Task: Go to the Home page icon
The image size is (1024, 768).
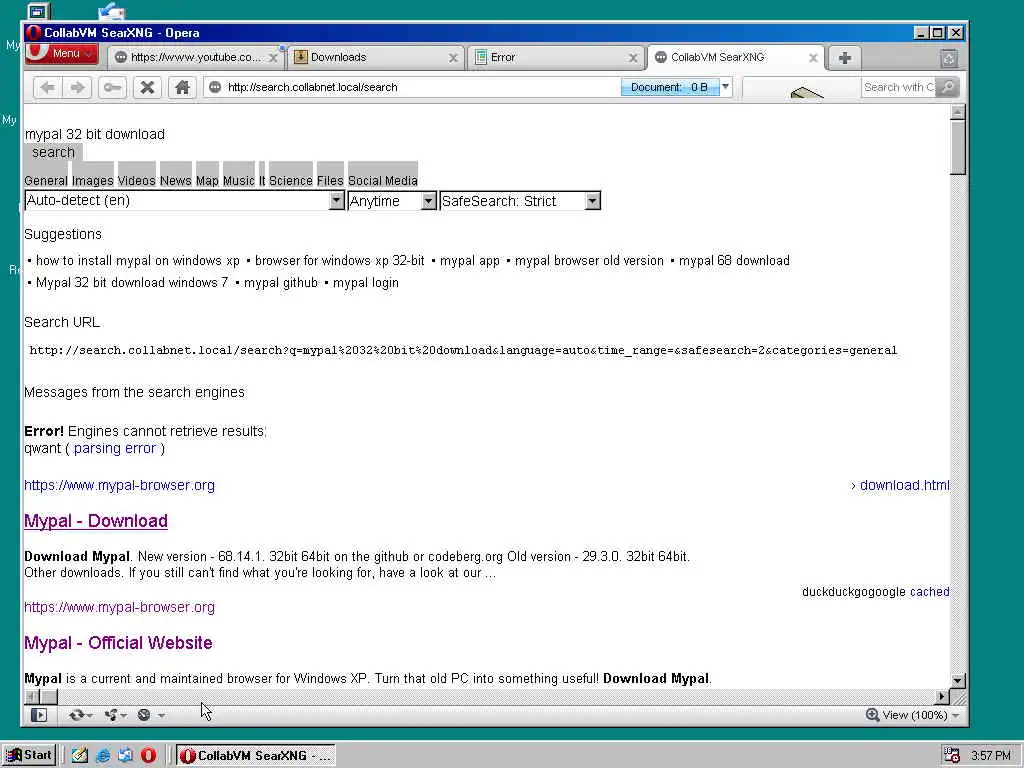Action: click(182, 87)
